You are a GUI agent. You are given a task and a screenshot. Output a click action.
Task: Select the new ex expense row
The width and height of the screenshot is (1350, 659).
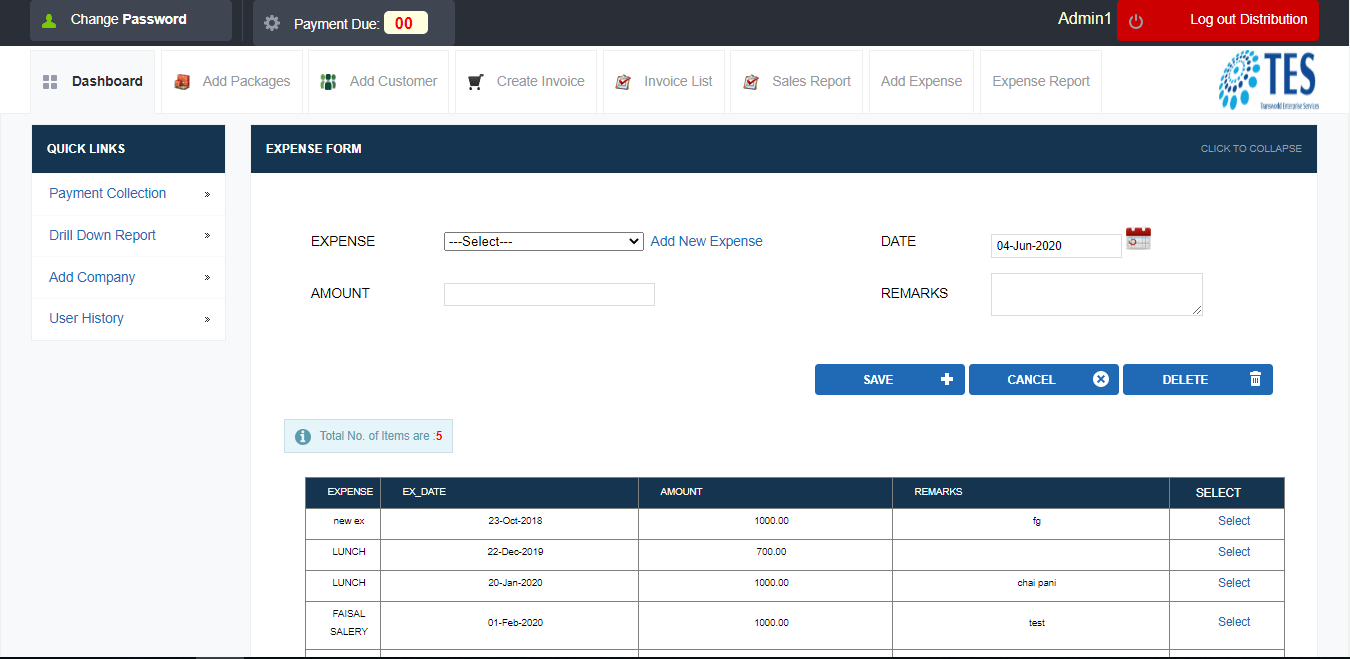point(1234,521)
